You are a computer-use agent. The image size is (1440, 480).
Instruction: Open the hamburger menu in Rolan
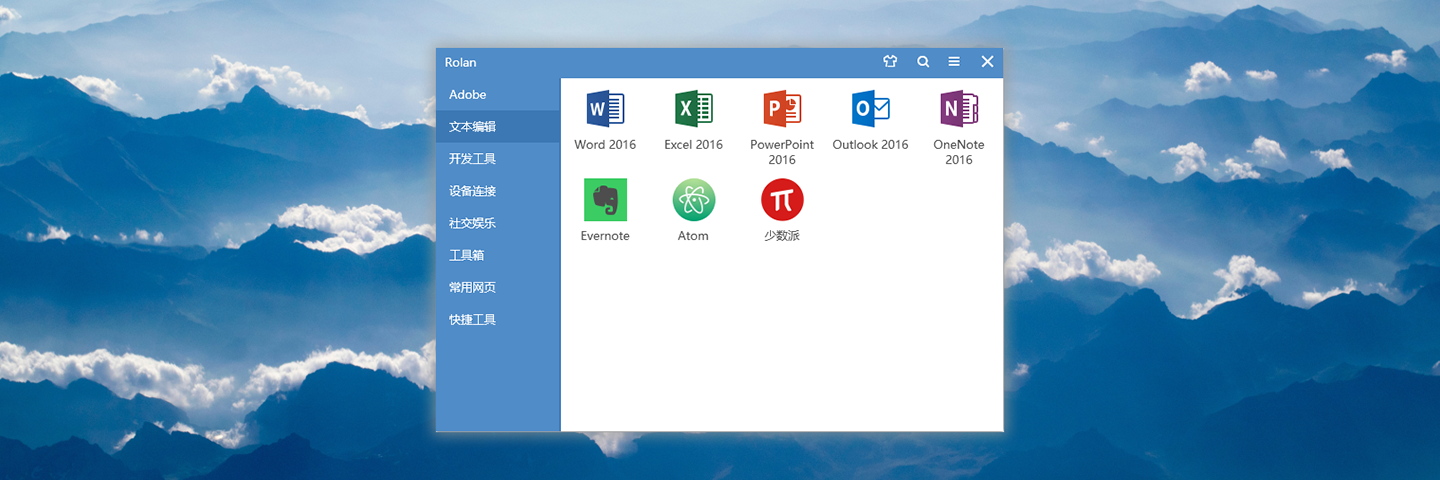[954, 62]
